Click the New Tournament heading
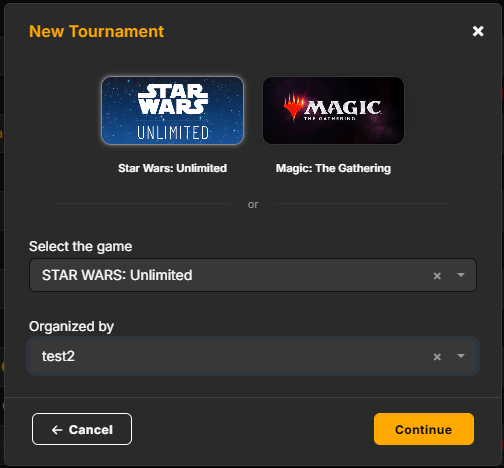Image resolution: width=504 pixels, height=468 pixels. tap(96, 32)
